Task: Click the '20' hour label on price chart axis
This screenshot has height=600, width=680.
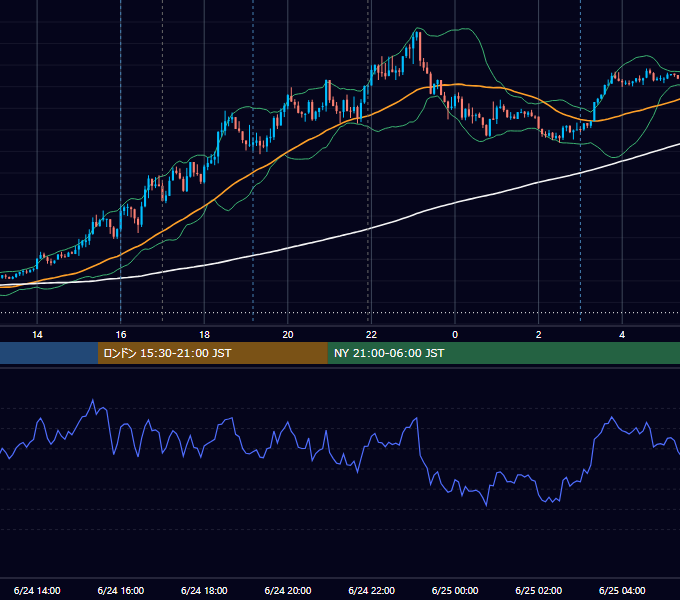Action: tap(288, 335)
